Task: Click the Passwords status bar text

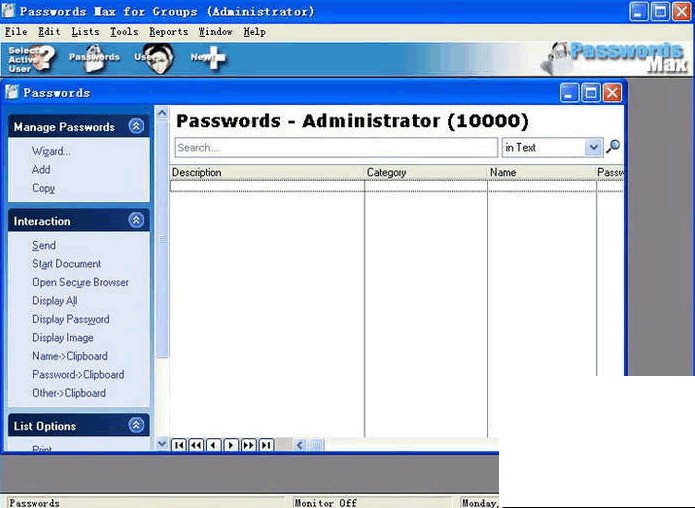Action: click(35, 503)
